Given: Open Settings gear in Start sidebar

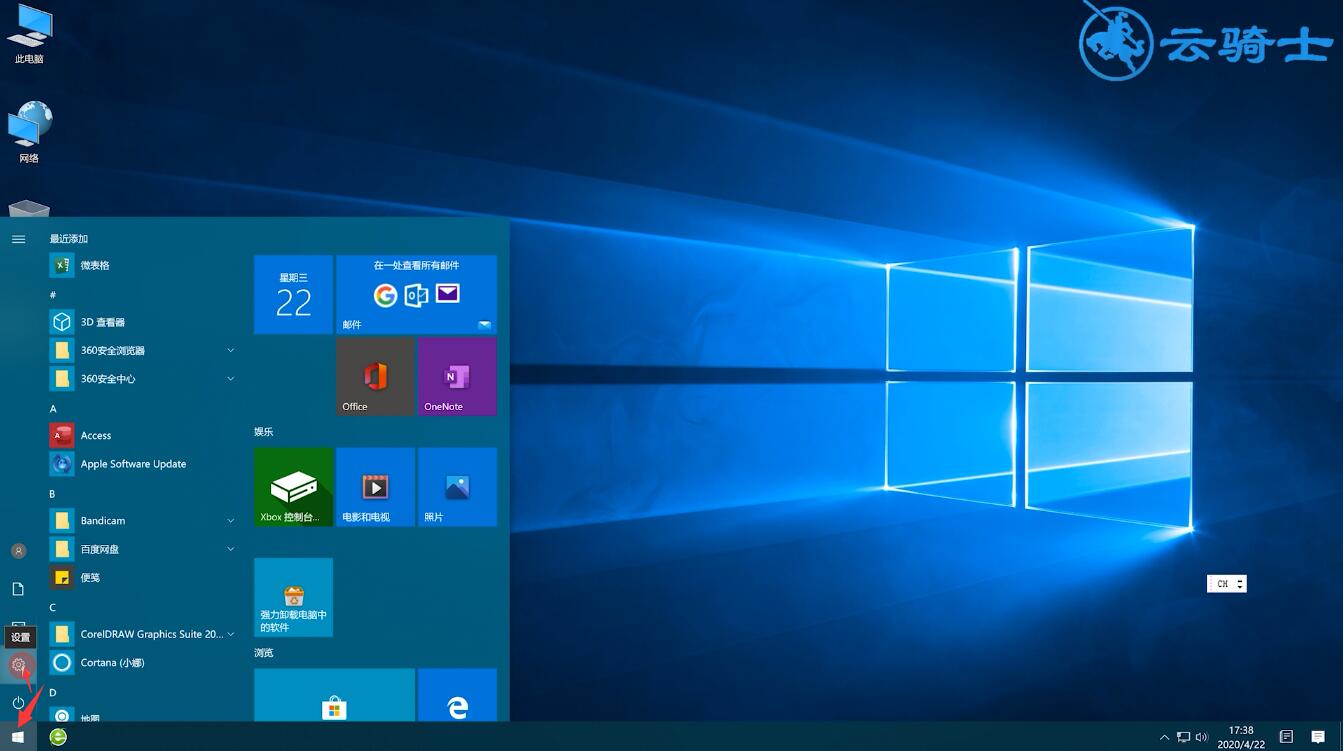Looking at the screenshot, I should [x=18, y=664].
